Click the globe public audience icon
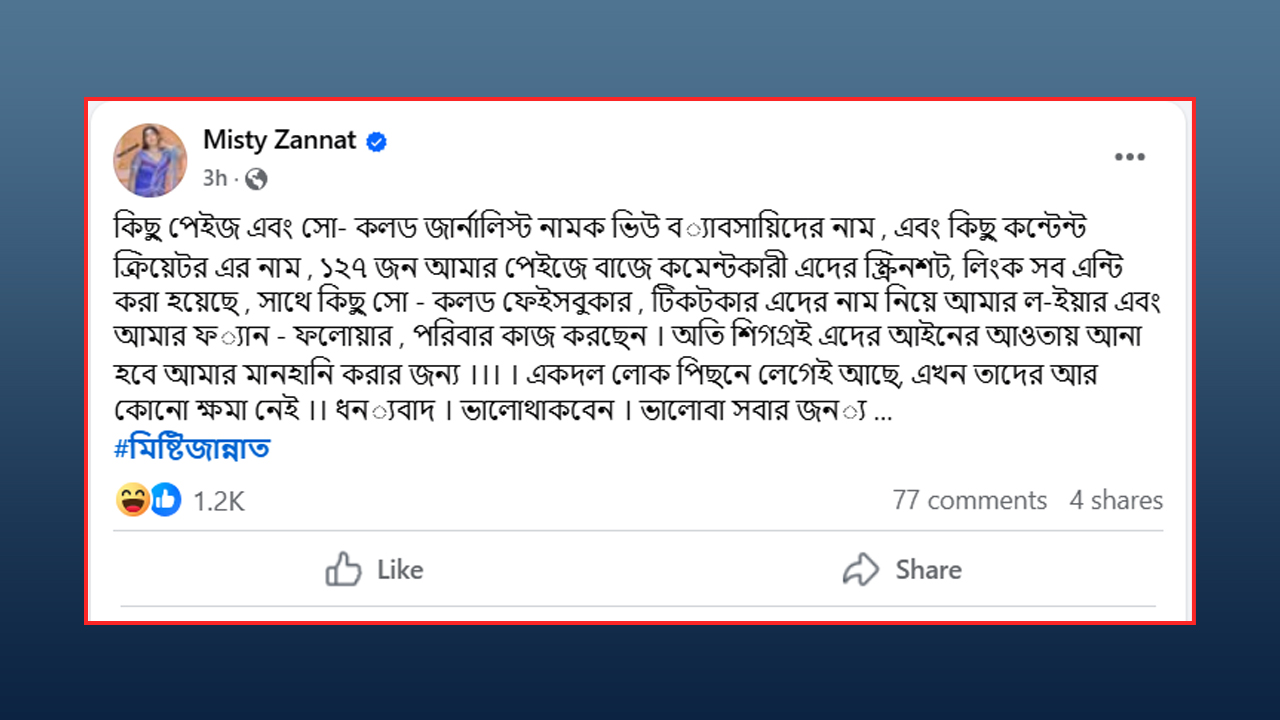Viewport: 1280px width, 720px height. coord(256,179)
